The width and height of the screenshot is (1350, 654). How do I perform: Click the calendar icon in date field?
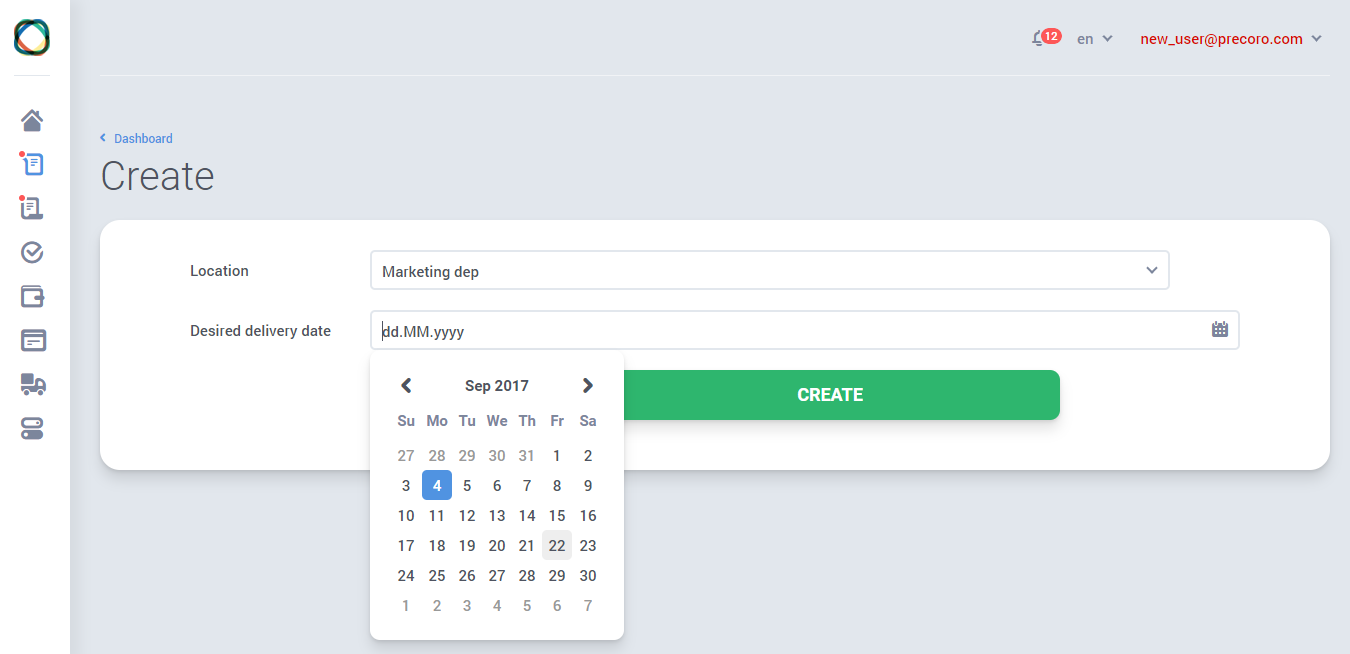pyautogui.click(x=1219, y=329)
